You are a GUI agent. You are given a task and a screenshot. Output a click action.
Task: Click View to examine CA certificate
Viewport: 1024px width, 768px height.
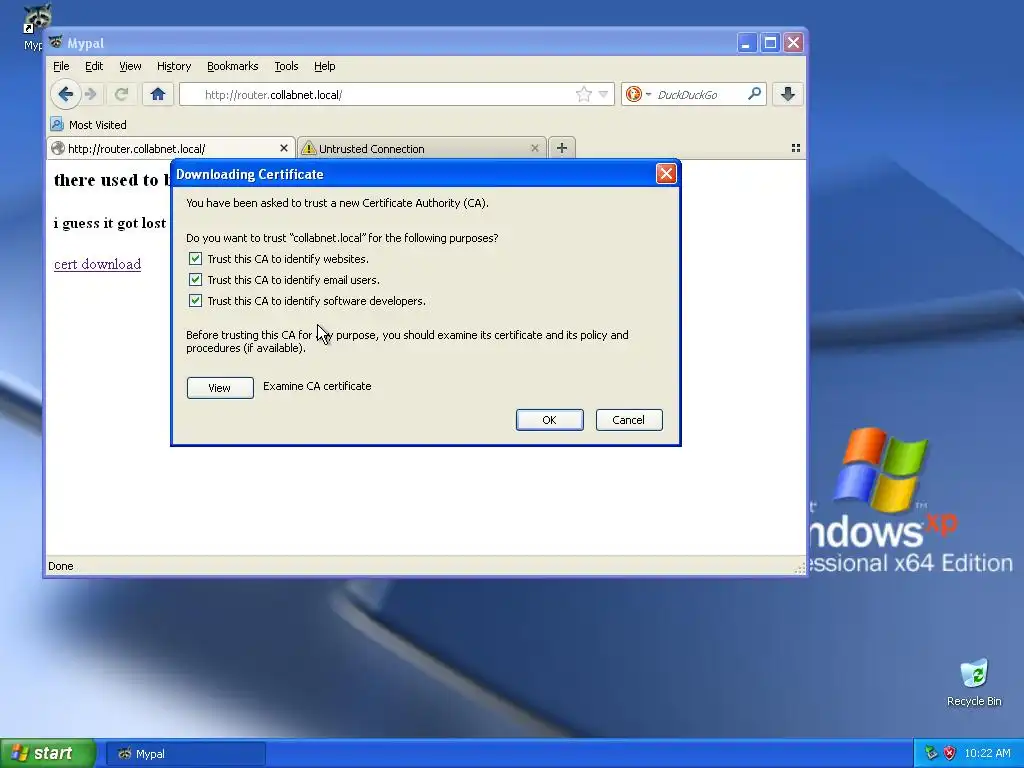tap(220, 388)
